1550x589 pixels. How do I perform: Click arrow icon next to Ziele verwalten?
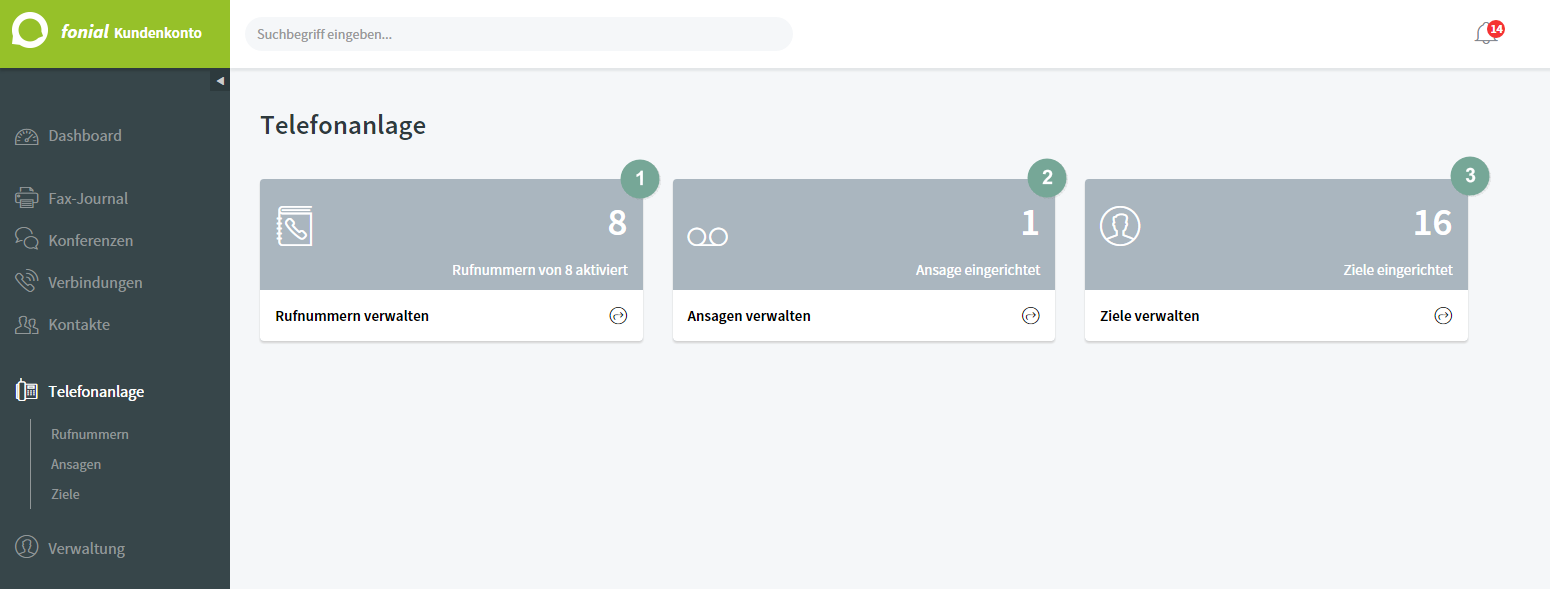click(1443, 316)
